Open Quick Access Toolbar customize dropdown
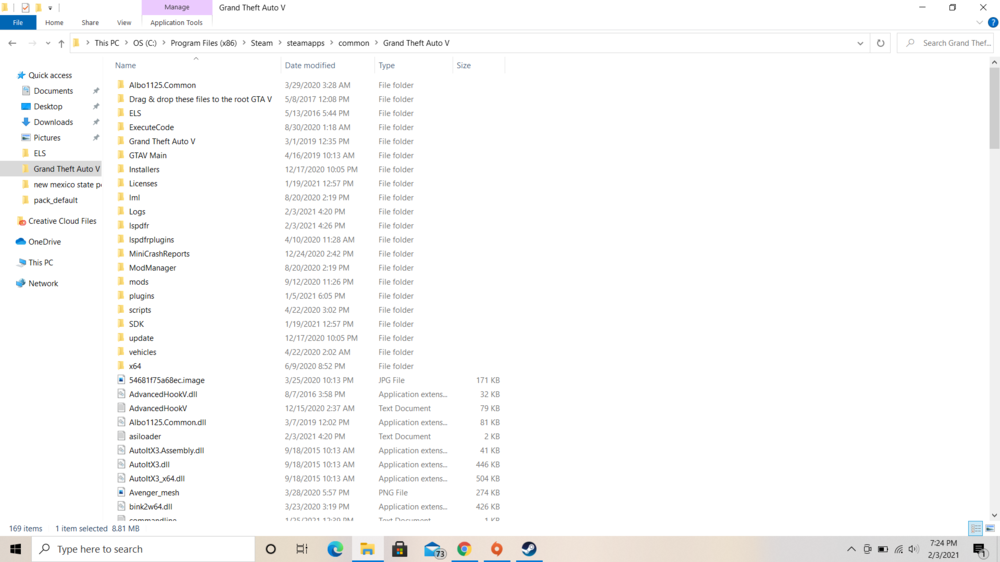1000x562 pixels. pyautogui.click(x=50, y=8)
